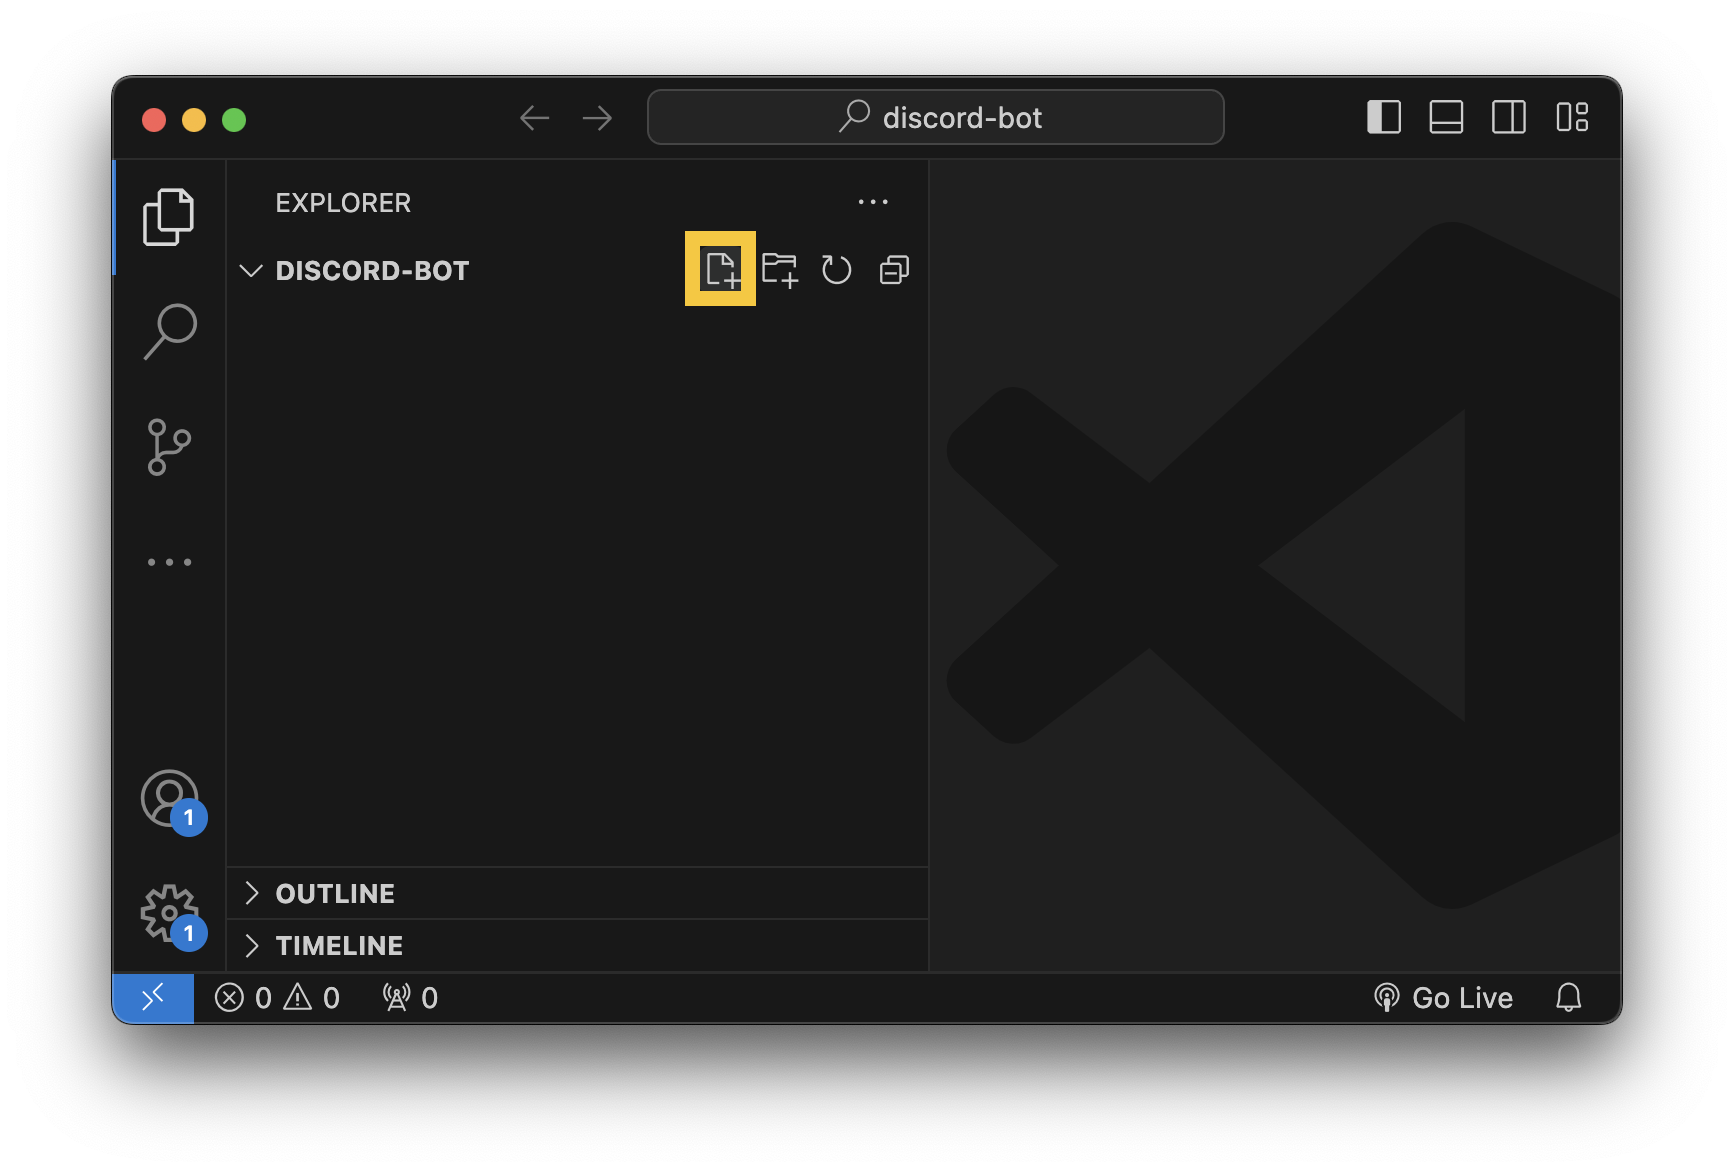The image size is (1734, 1172).
Task: Open the notifications bell
Action: (x=1569, y=998)
